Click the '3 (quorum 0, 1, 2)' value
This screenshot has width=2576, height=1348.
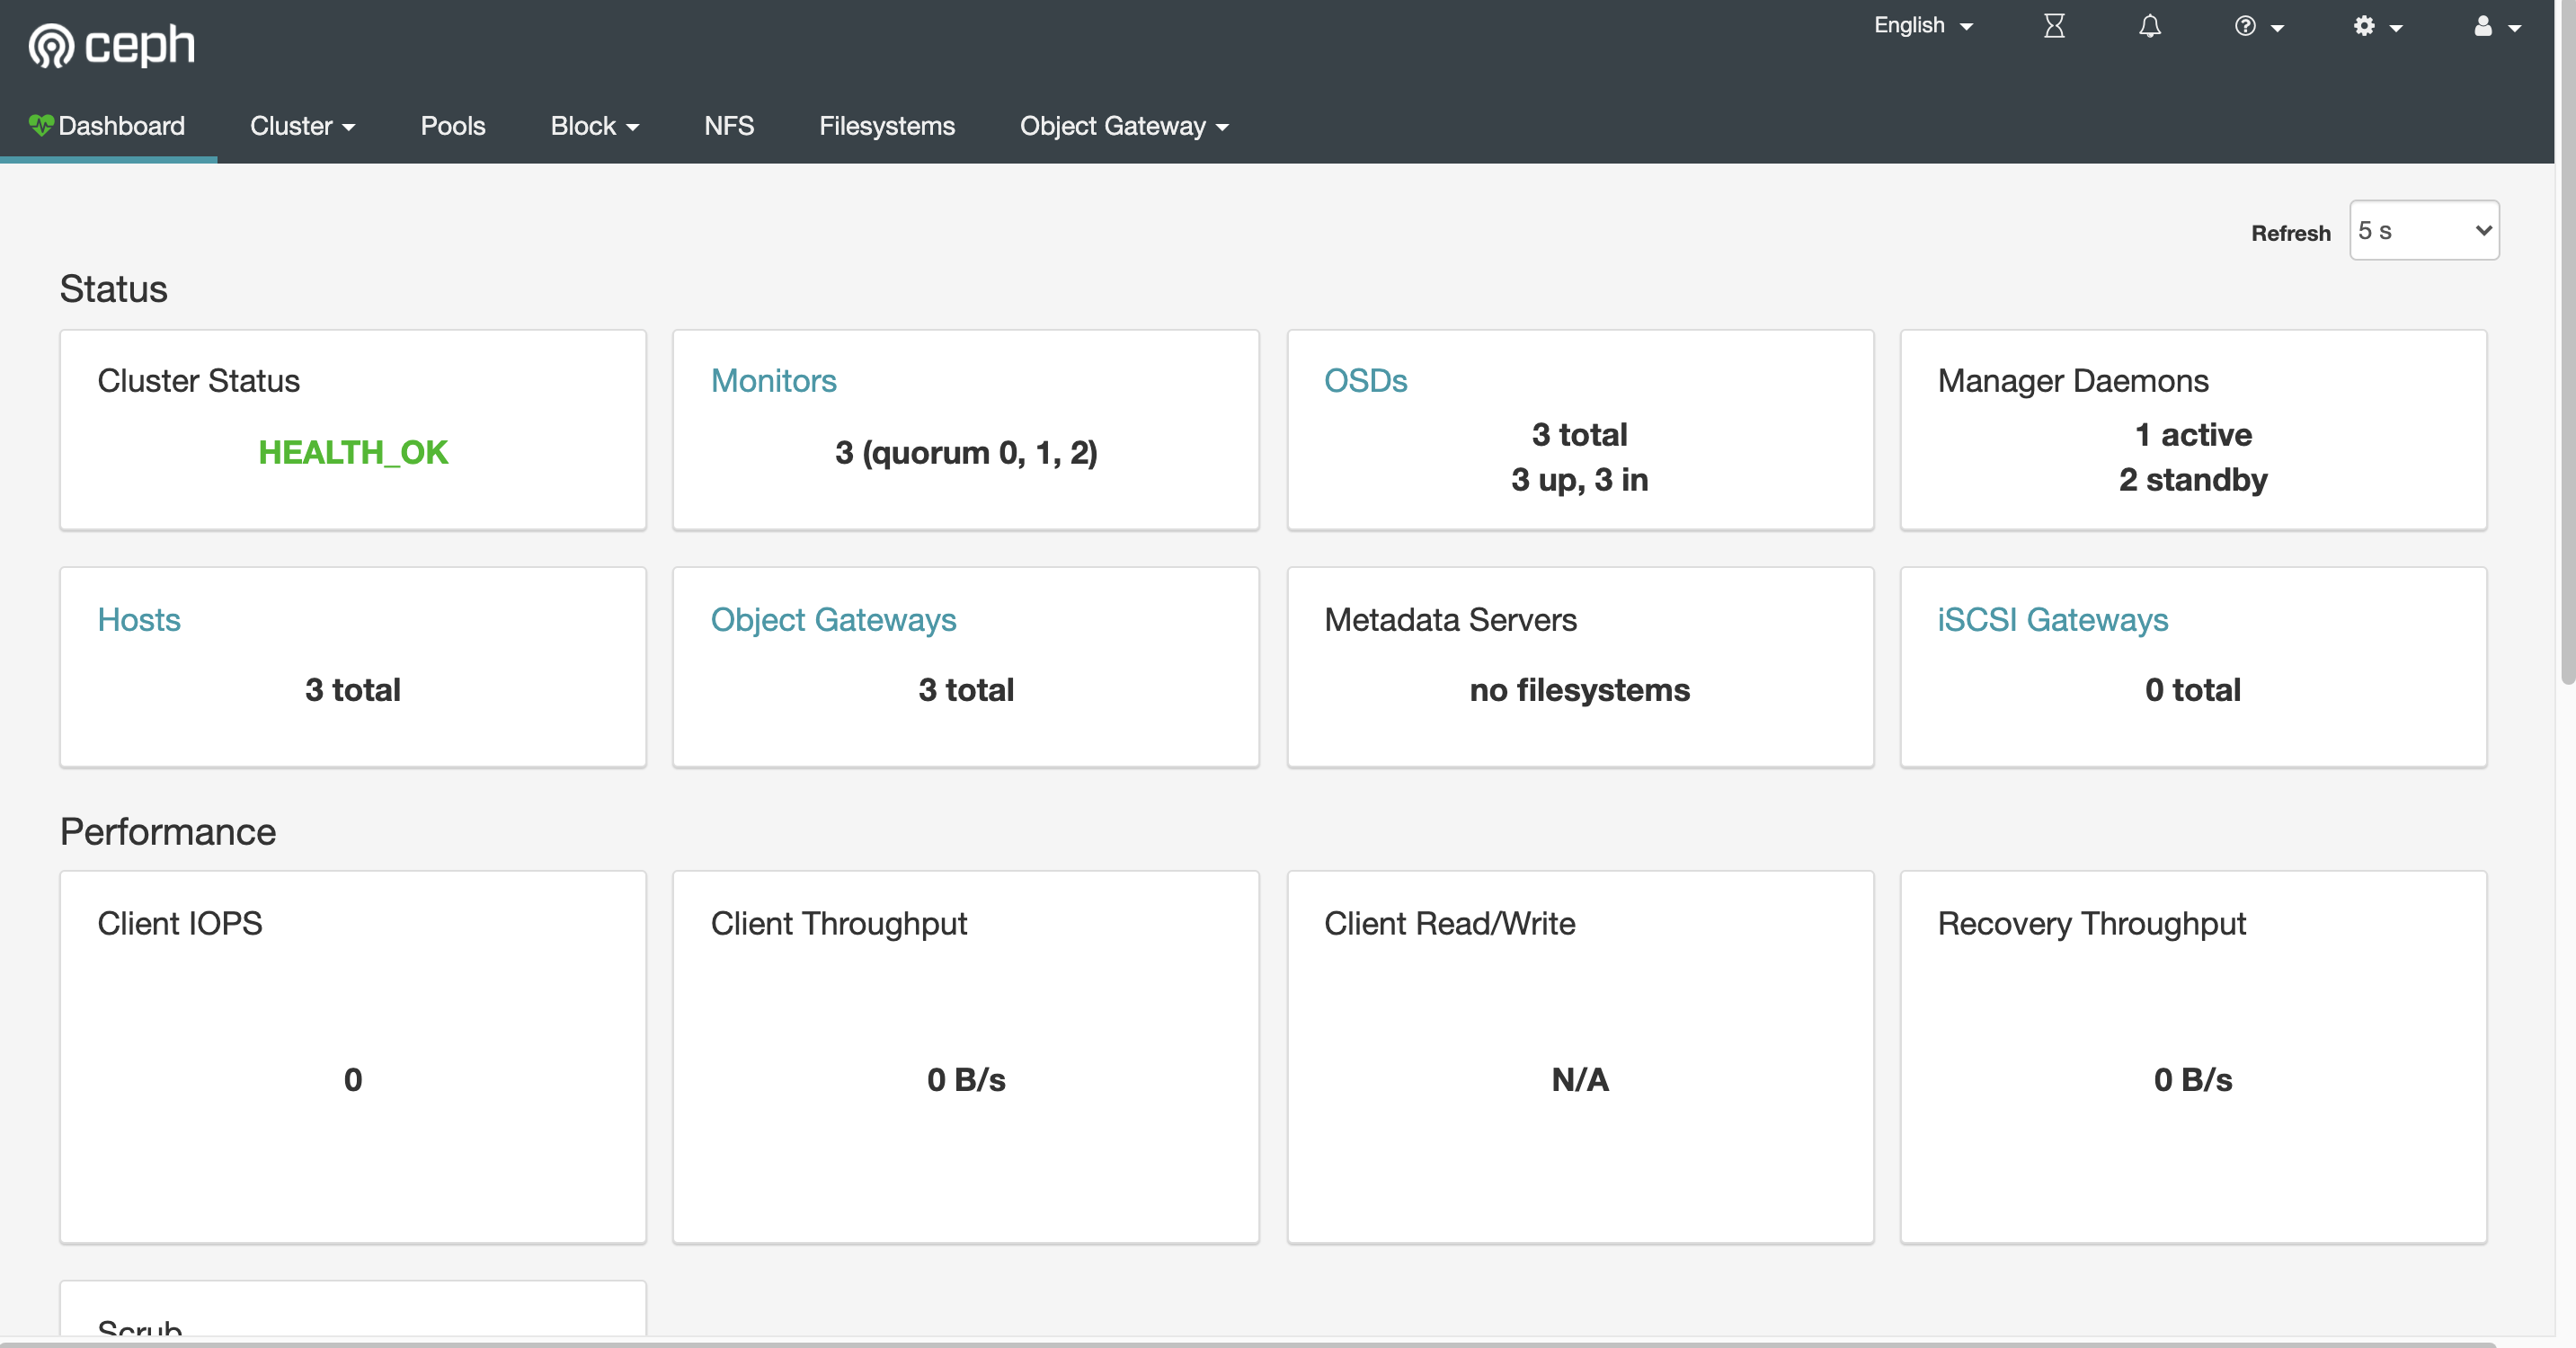pyautogui.click(x=966, y=453)
